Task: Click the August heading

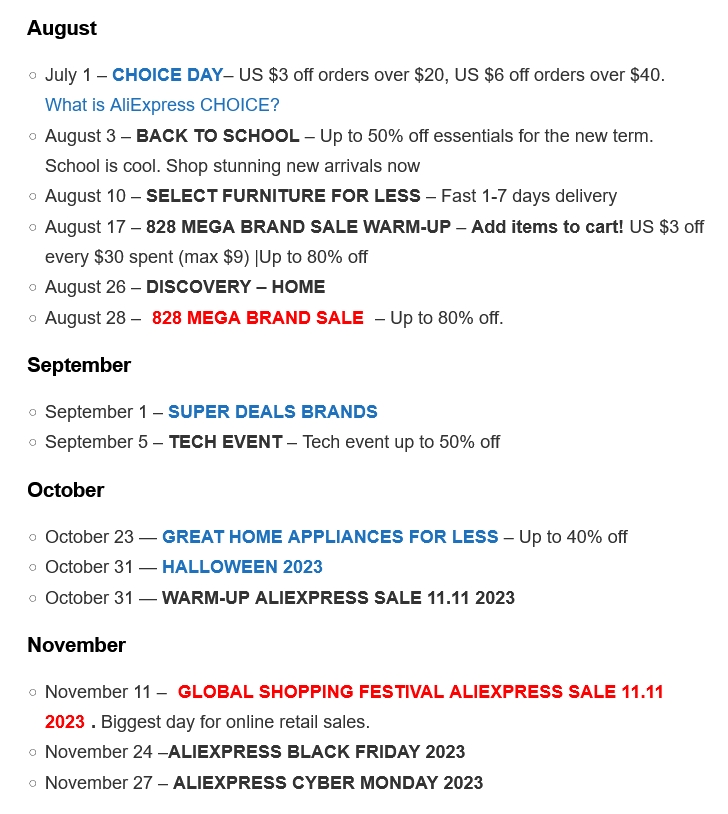Action: click(62, 29)
